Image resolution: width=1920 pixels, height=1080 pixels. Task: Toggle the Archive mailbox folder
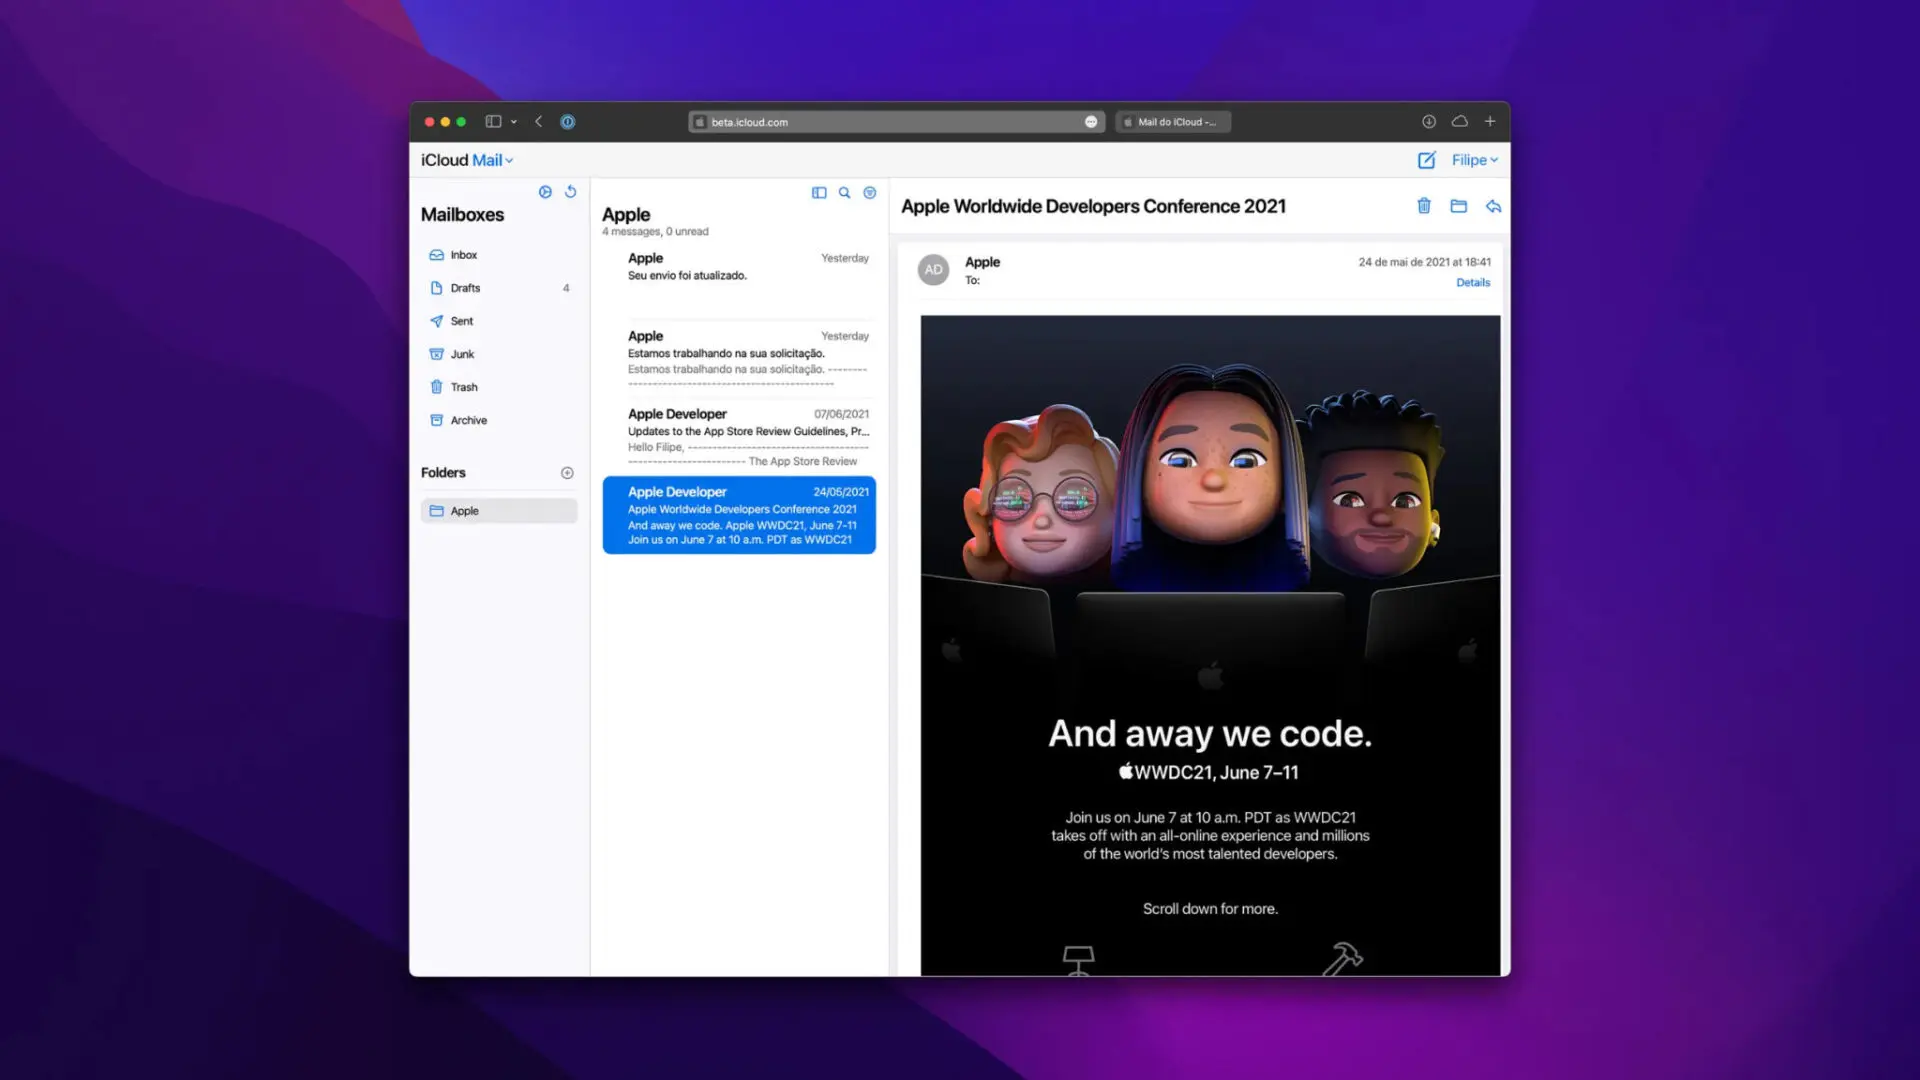(468, 419)
